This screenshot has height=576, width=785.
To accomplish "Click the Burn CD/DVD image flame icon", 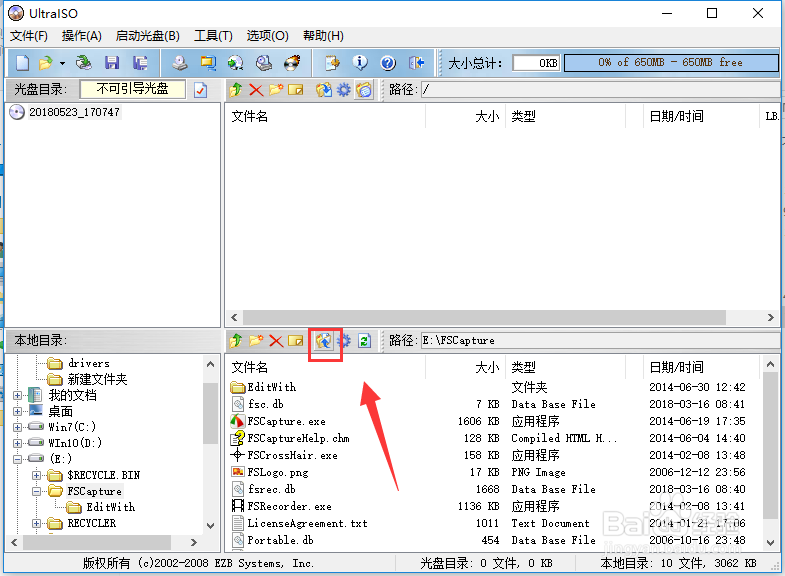I will (x=292, y=63).
